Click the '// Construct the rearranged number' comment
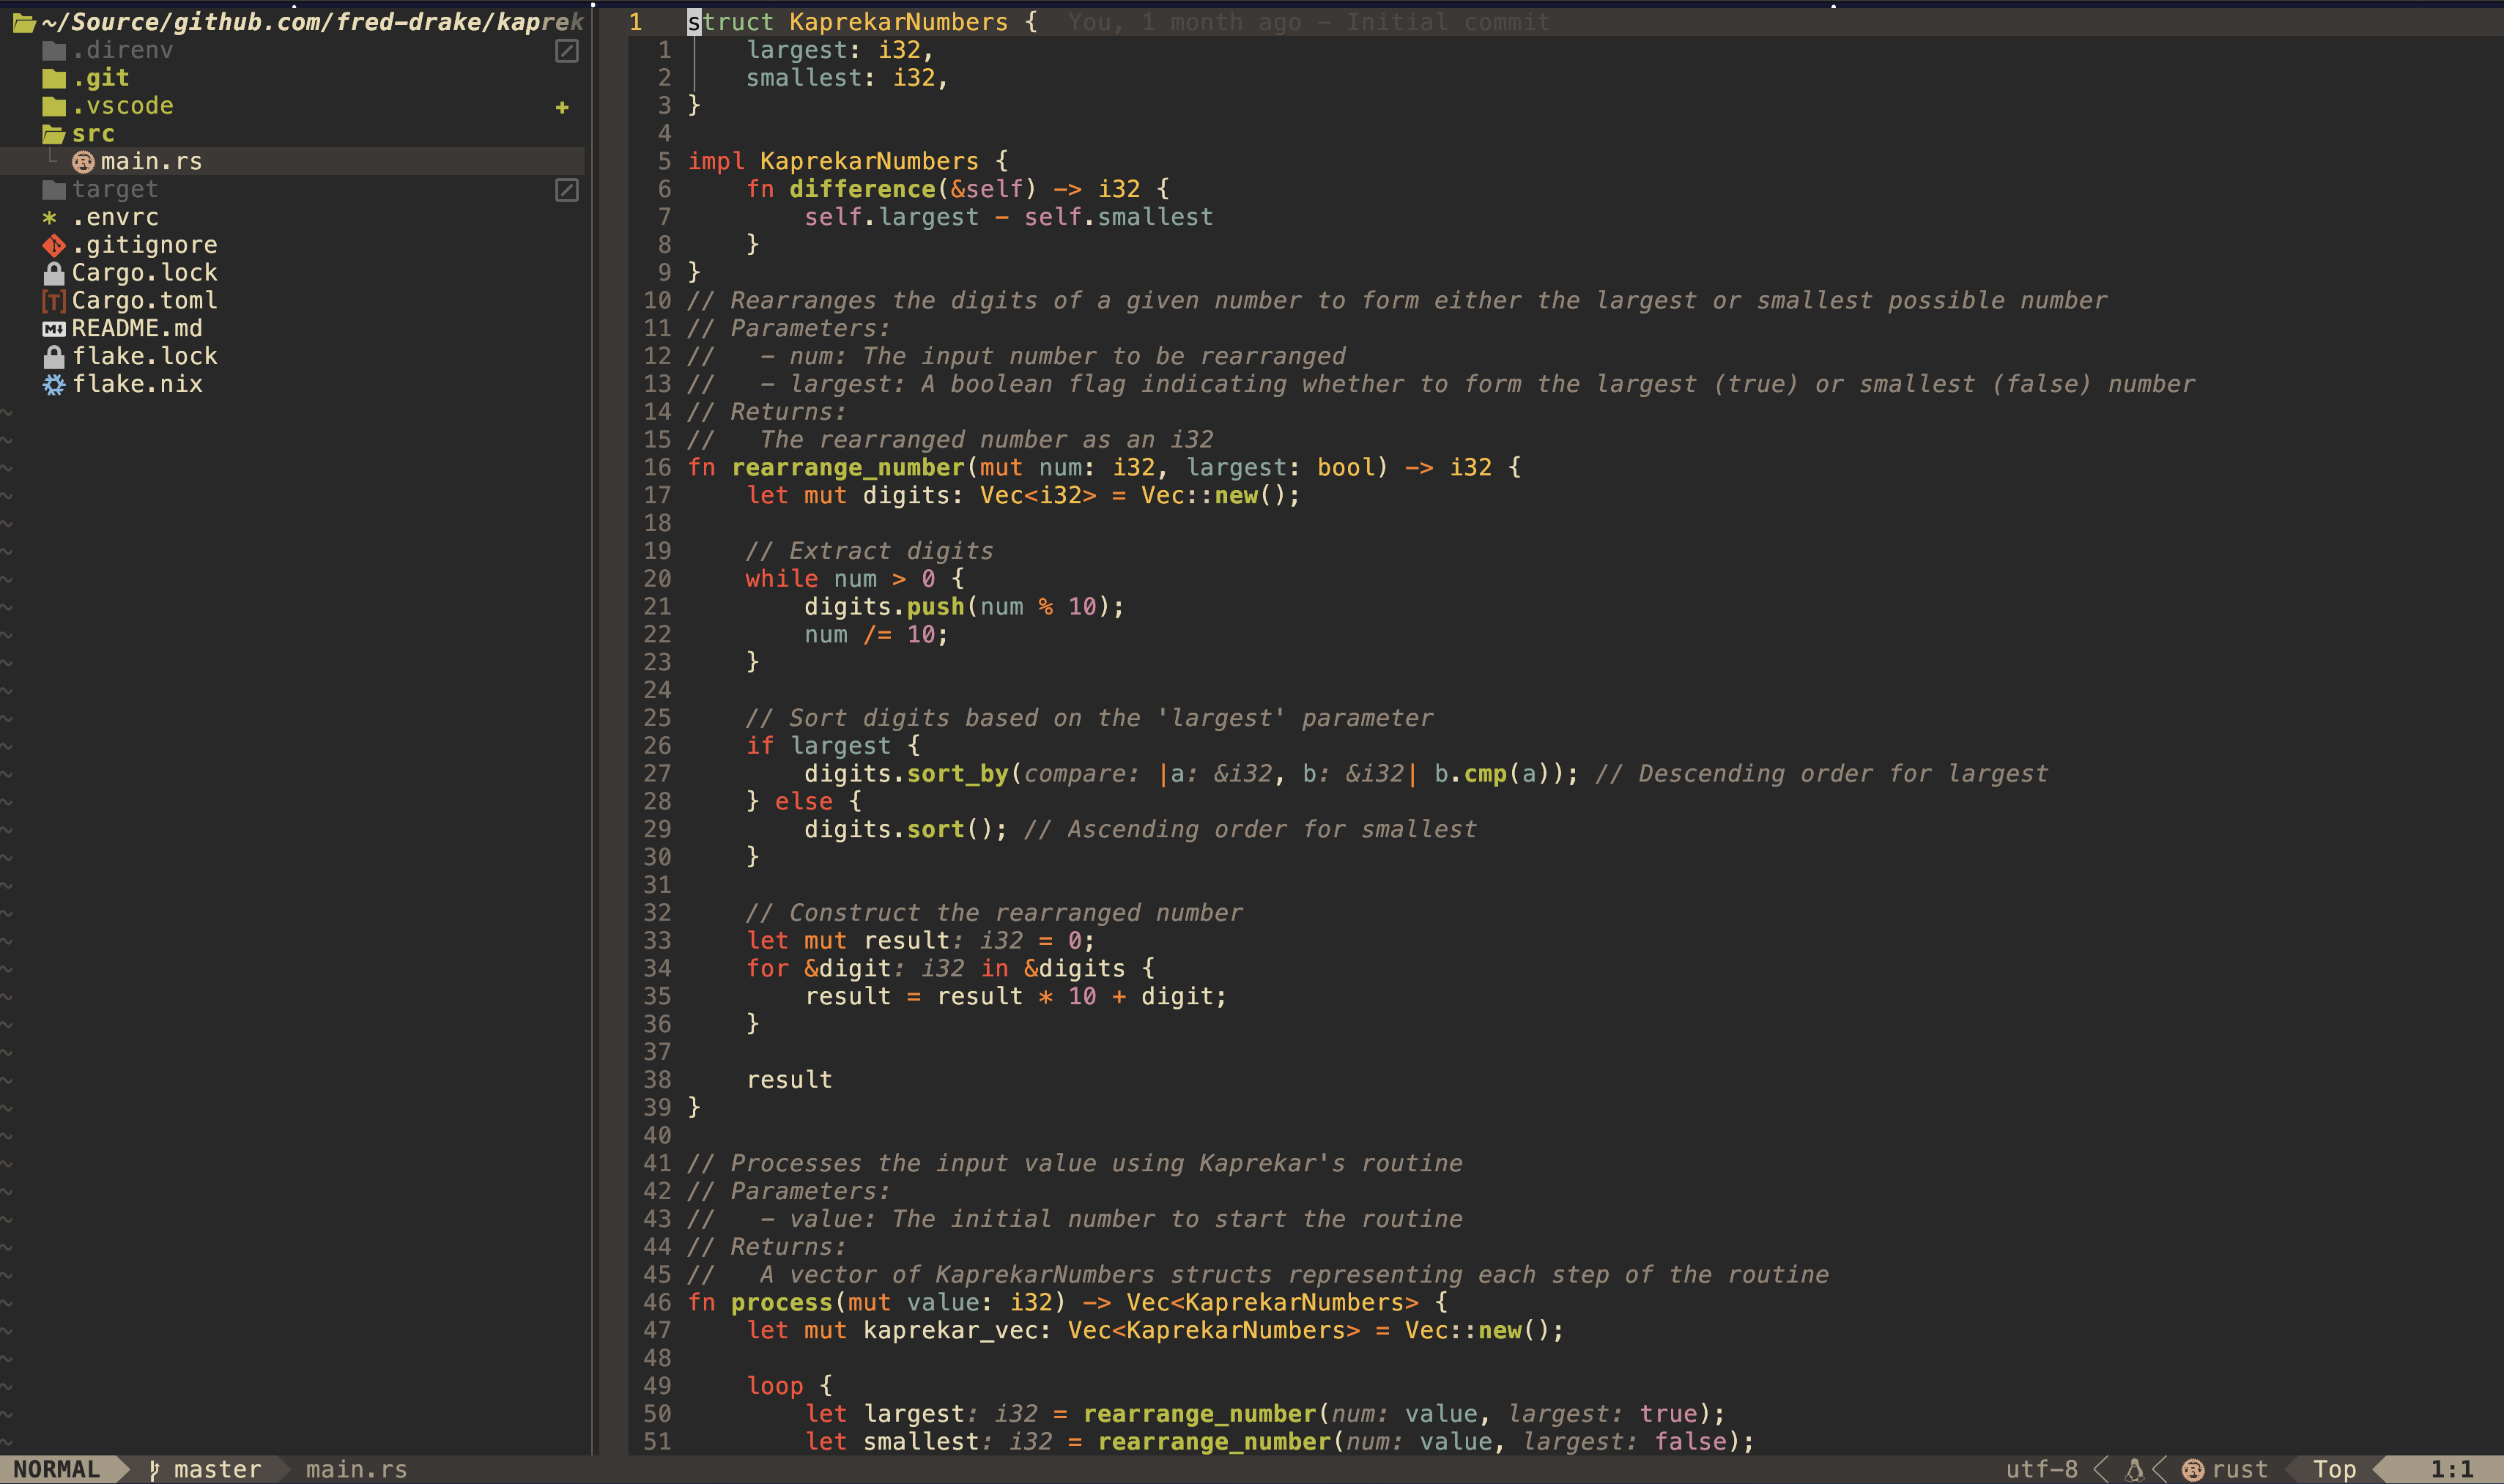2504x1484 pixels. click(994, 913)
